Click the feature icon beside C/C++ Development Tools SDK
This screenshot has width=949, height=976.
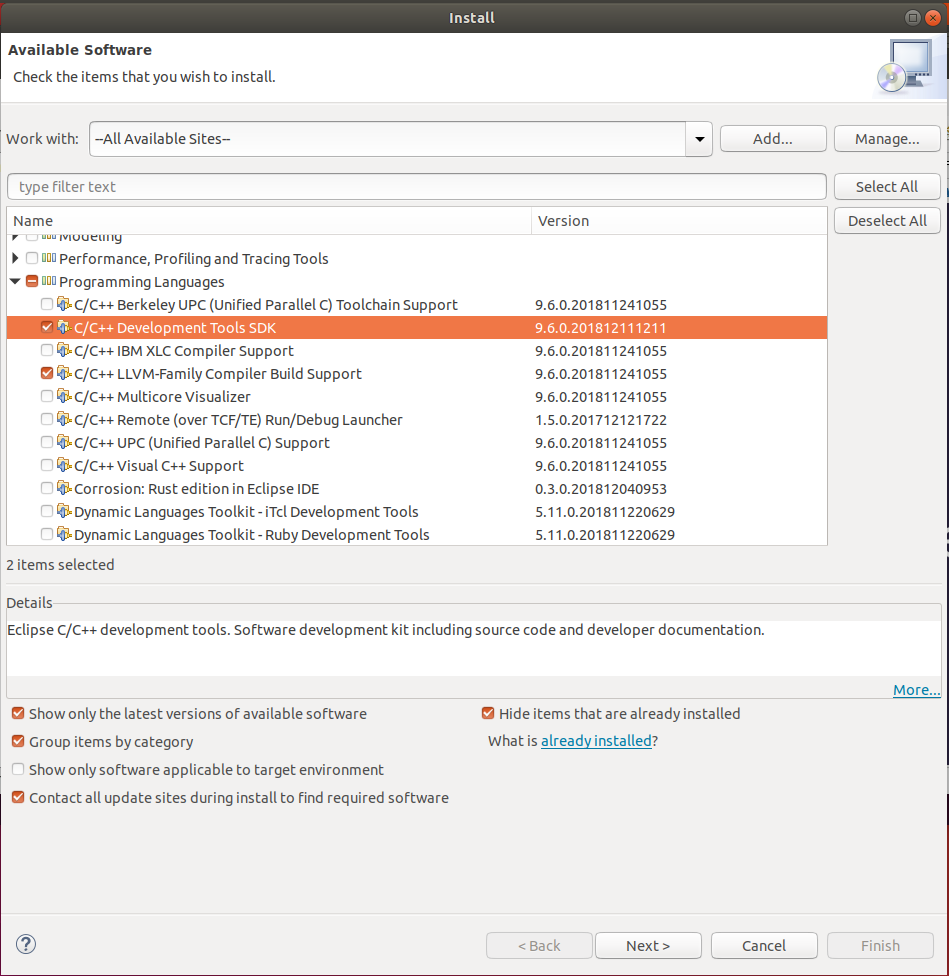click(63, 327)
